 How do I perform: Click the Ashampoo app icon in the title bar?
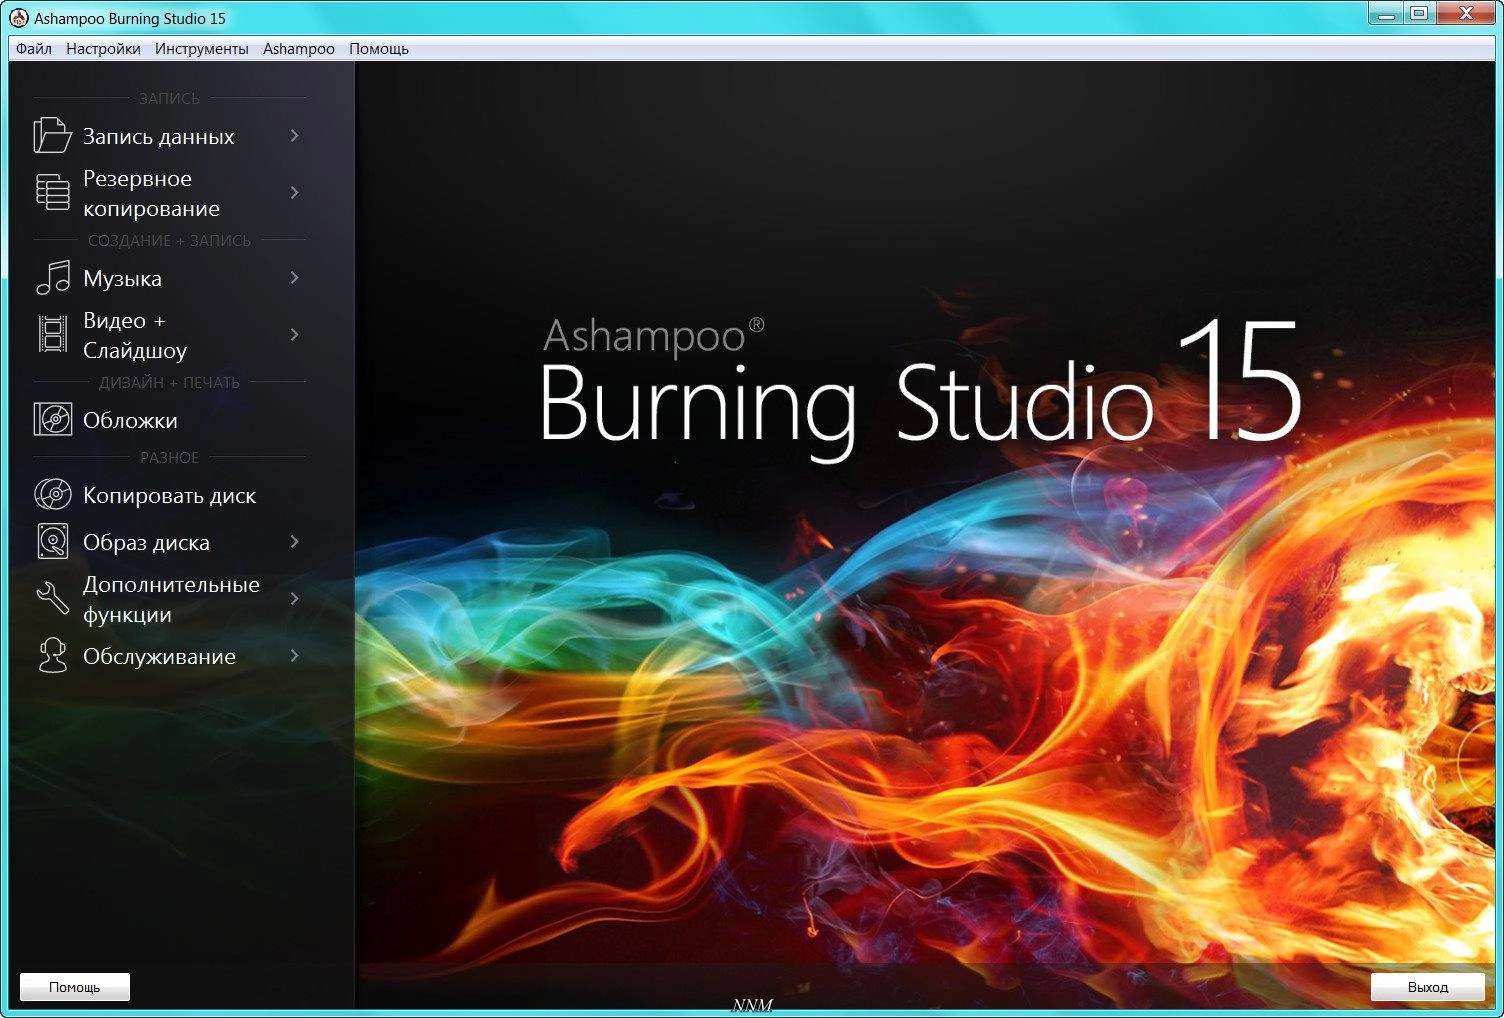[19, 18]
